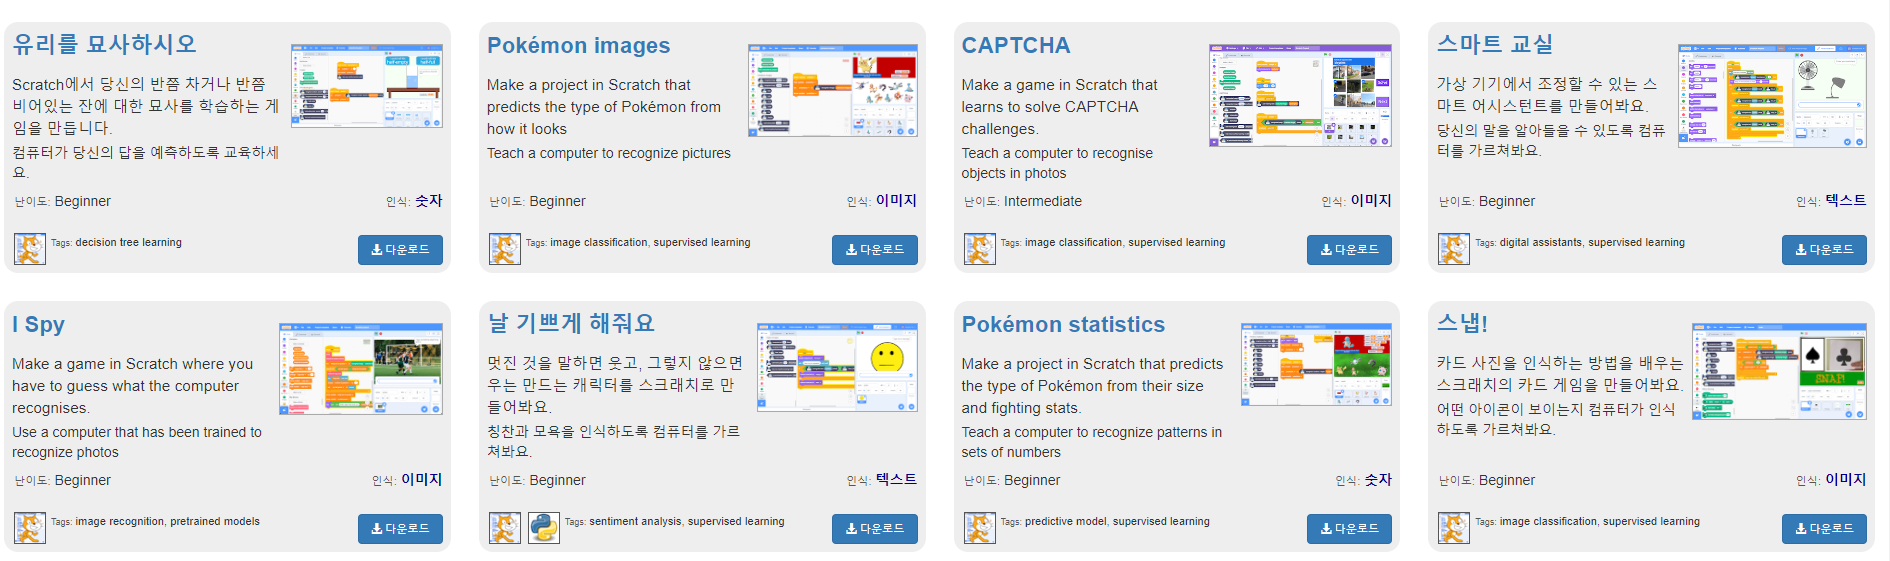Click Intermediate difficulty on CAPTCHA card
Screen dimensions: 1890x561
(x=1043, y=201)
